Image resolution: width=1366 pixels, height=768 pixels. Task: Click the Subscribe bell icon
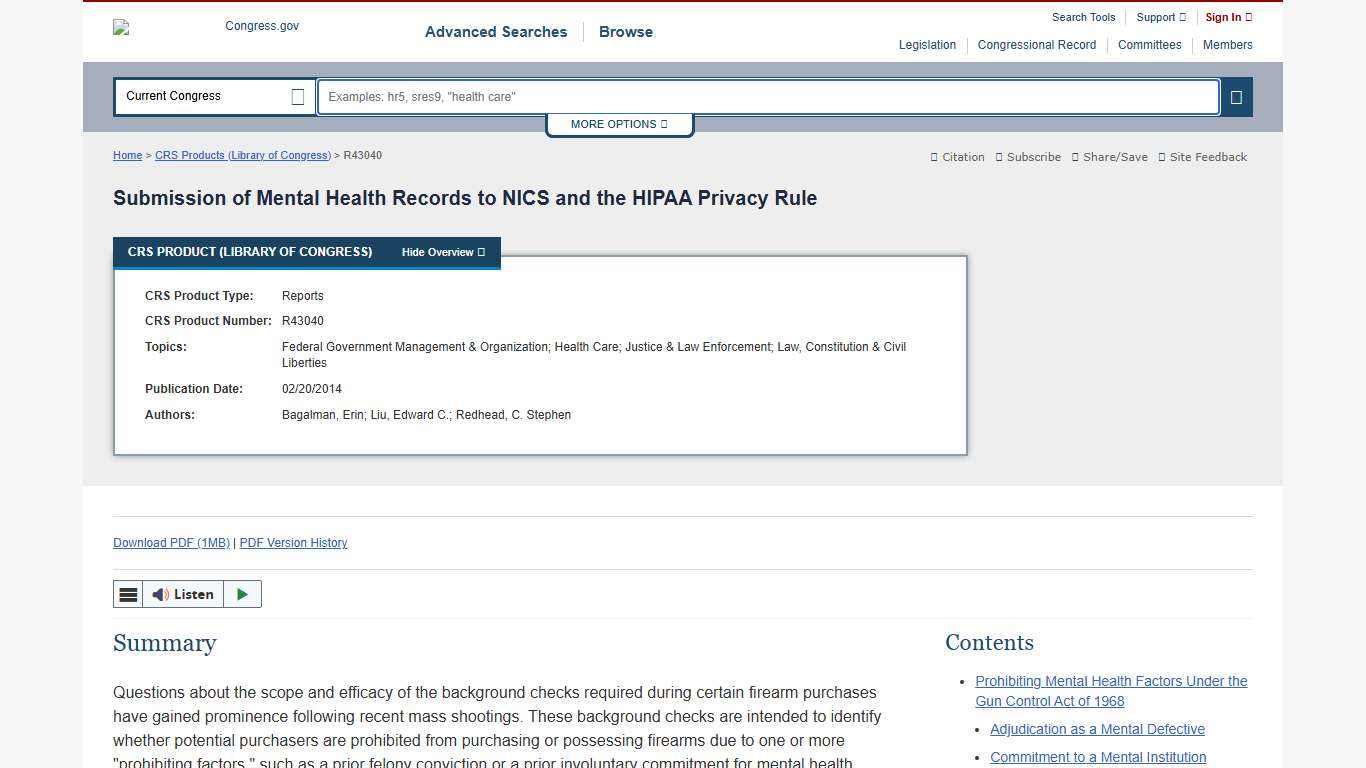coord(1001,157)
